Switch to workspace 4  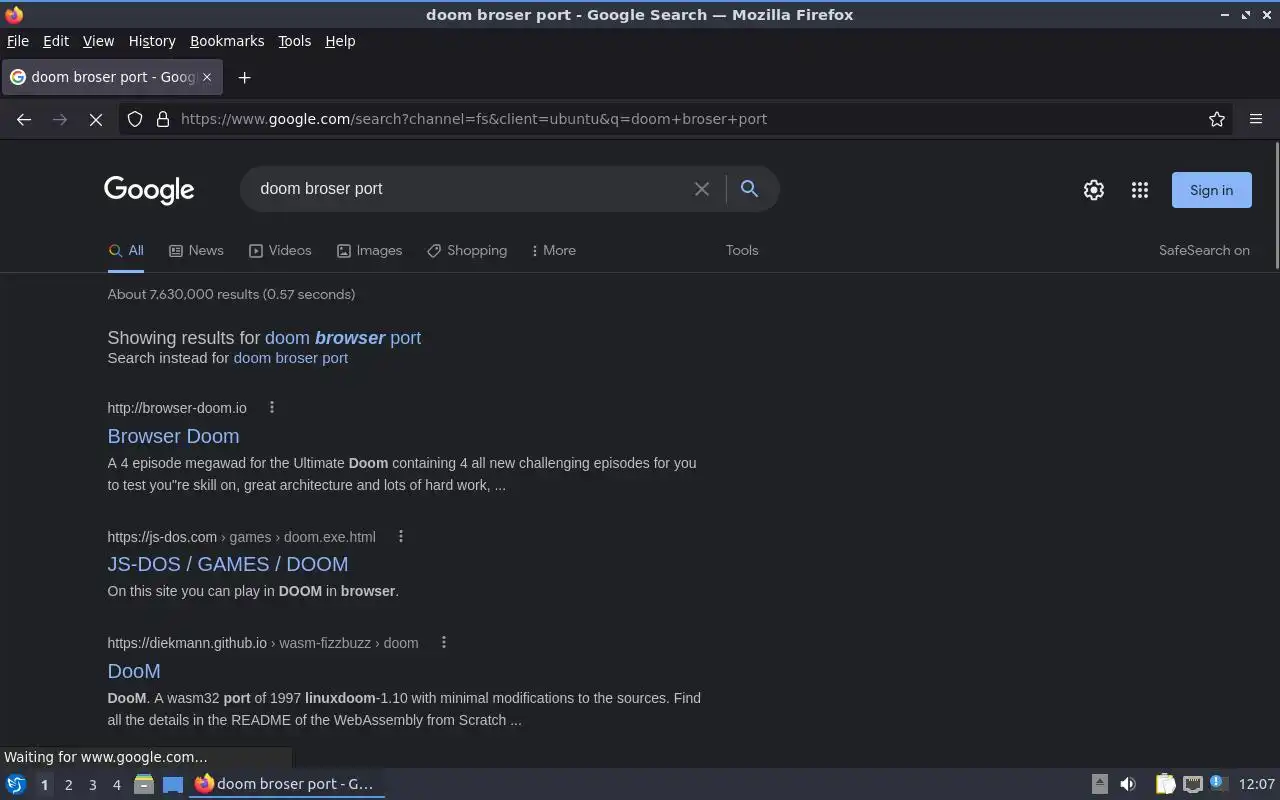point(116,785)
